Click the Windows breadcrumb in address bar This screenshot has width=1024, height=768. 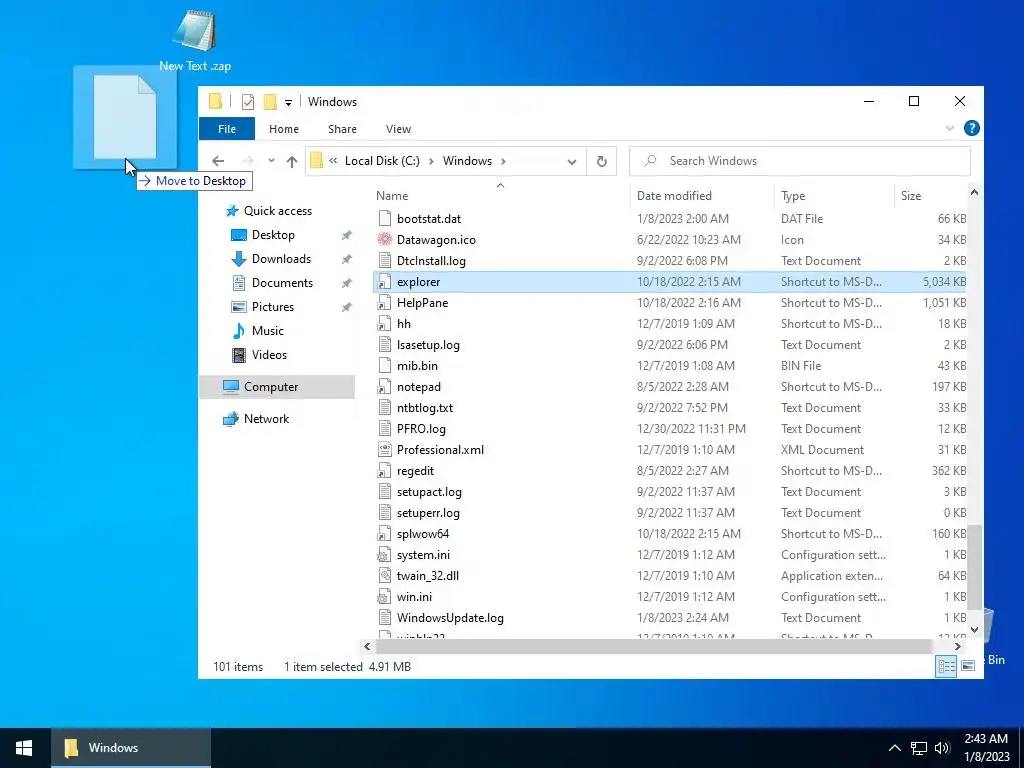click(467, 161)
